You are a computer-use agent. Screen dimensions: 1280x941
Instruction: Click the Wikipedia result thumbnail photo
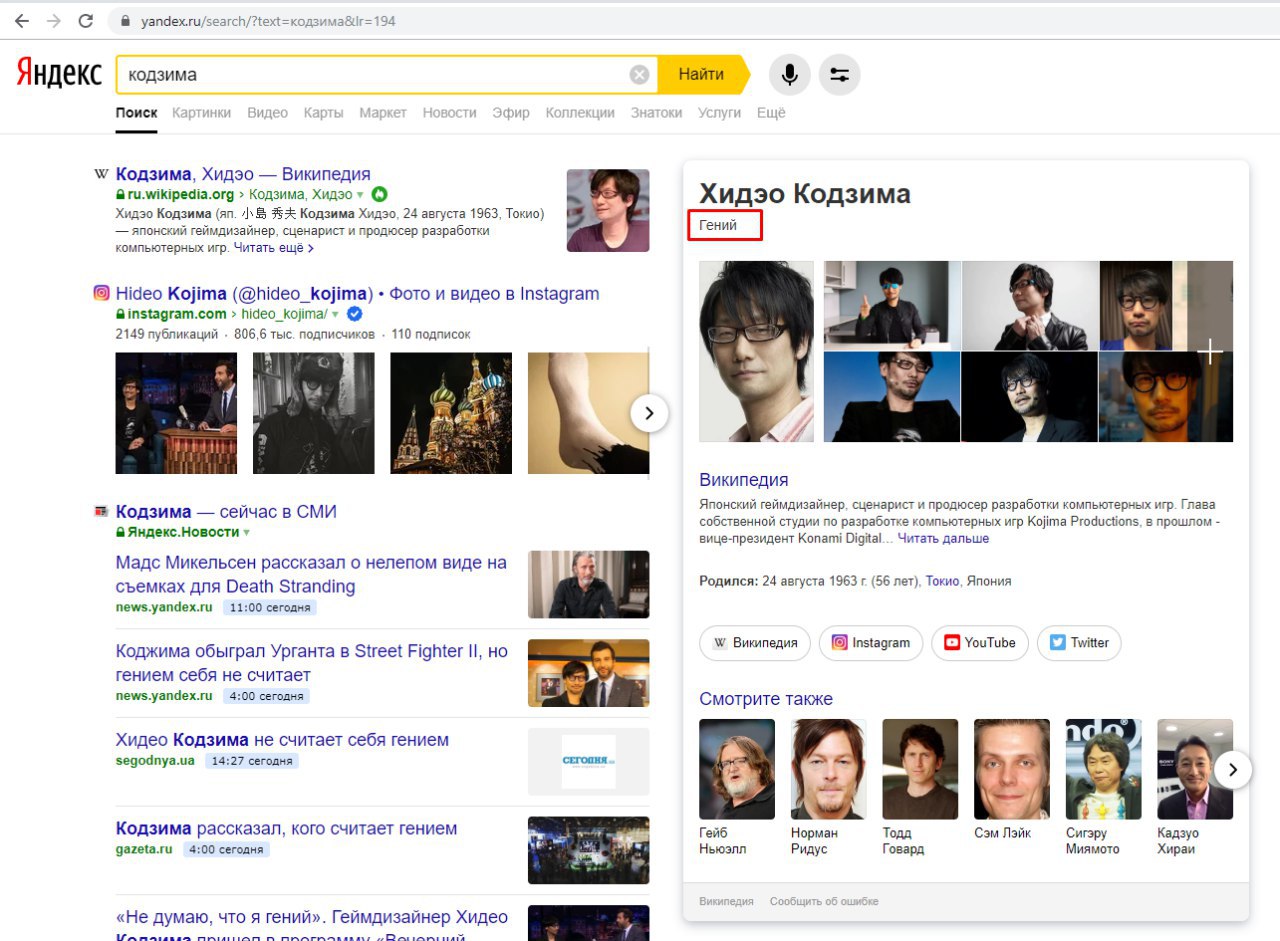[x=608, y=210]
